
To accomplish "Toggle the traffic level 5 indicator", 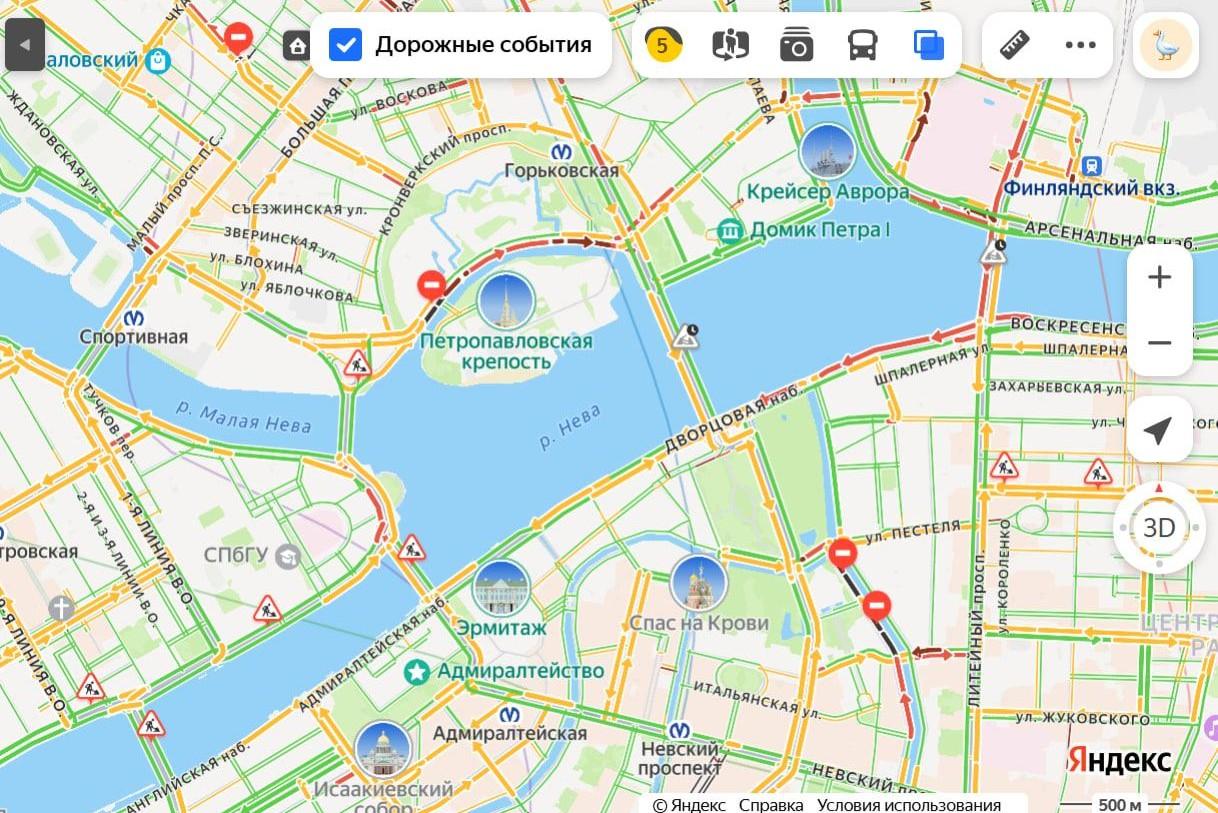I will click(x=663, y=45).
